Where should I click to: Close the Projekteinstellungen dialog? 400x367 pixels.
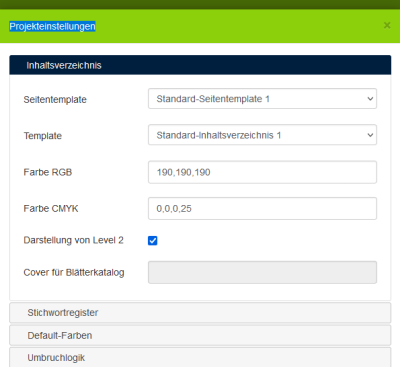387,25
